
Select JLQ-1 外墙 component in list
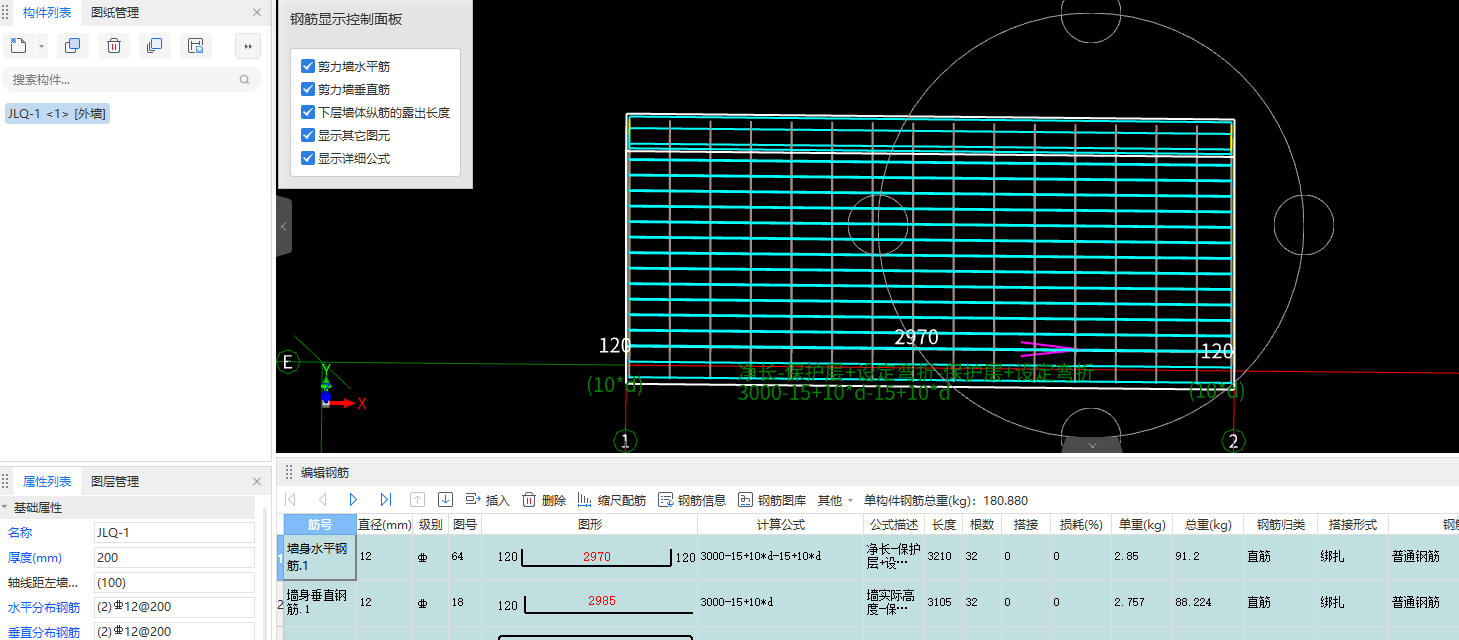[57, 114]
